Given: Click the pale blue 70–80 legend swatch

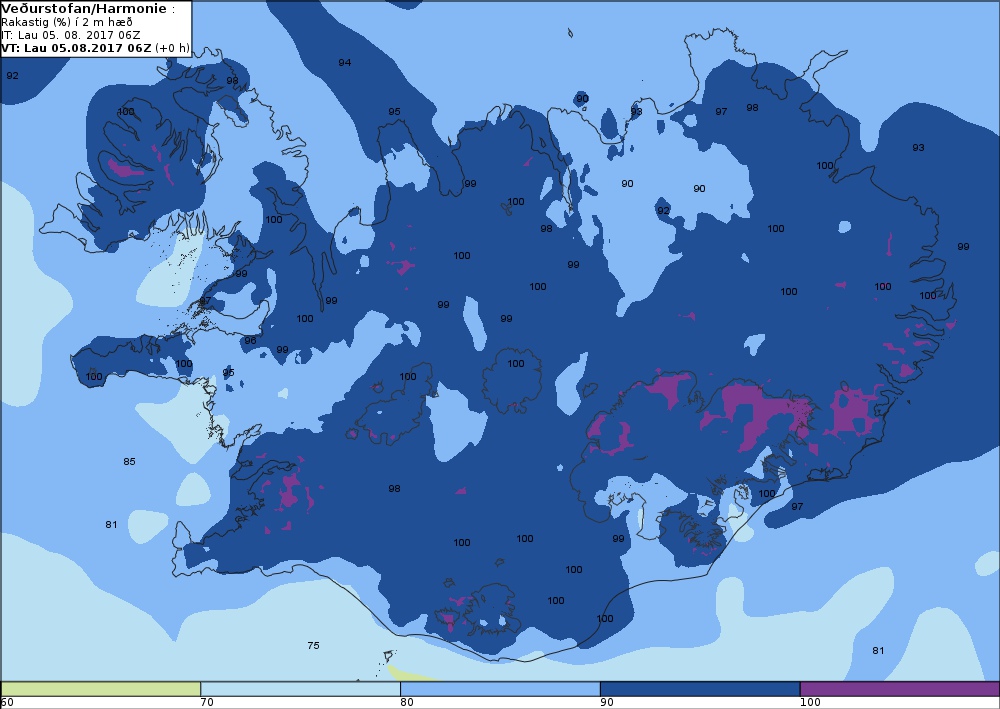Looking at the screenshot, I should point(300,689).
